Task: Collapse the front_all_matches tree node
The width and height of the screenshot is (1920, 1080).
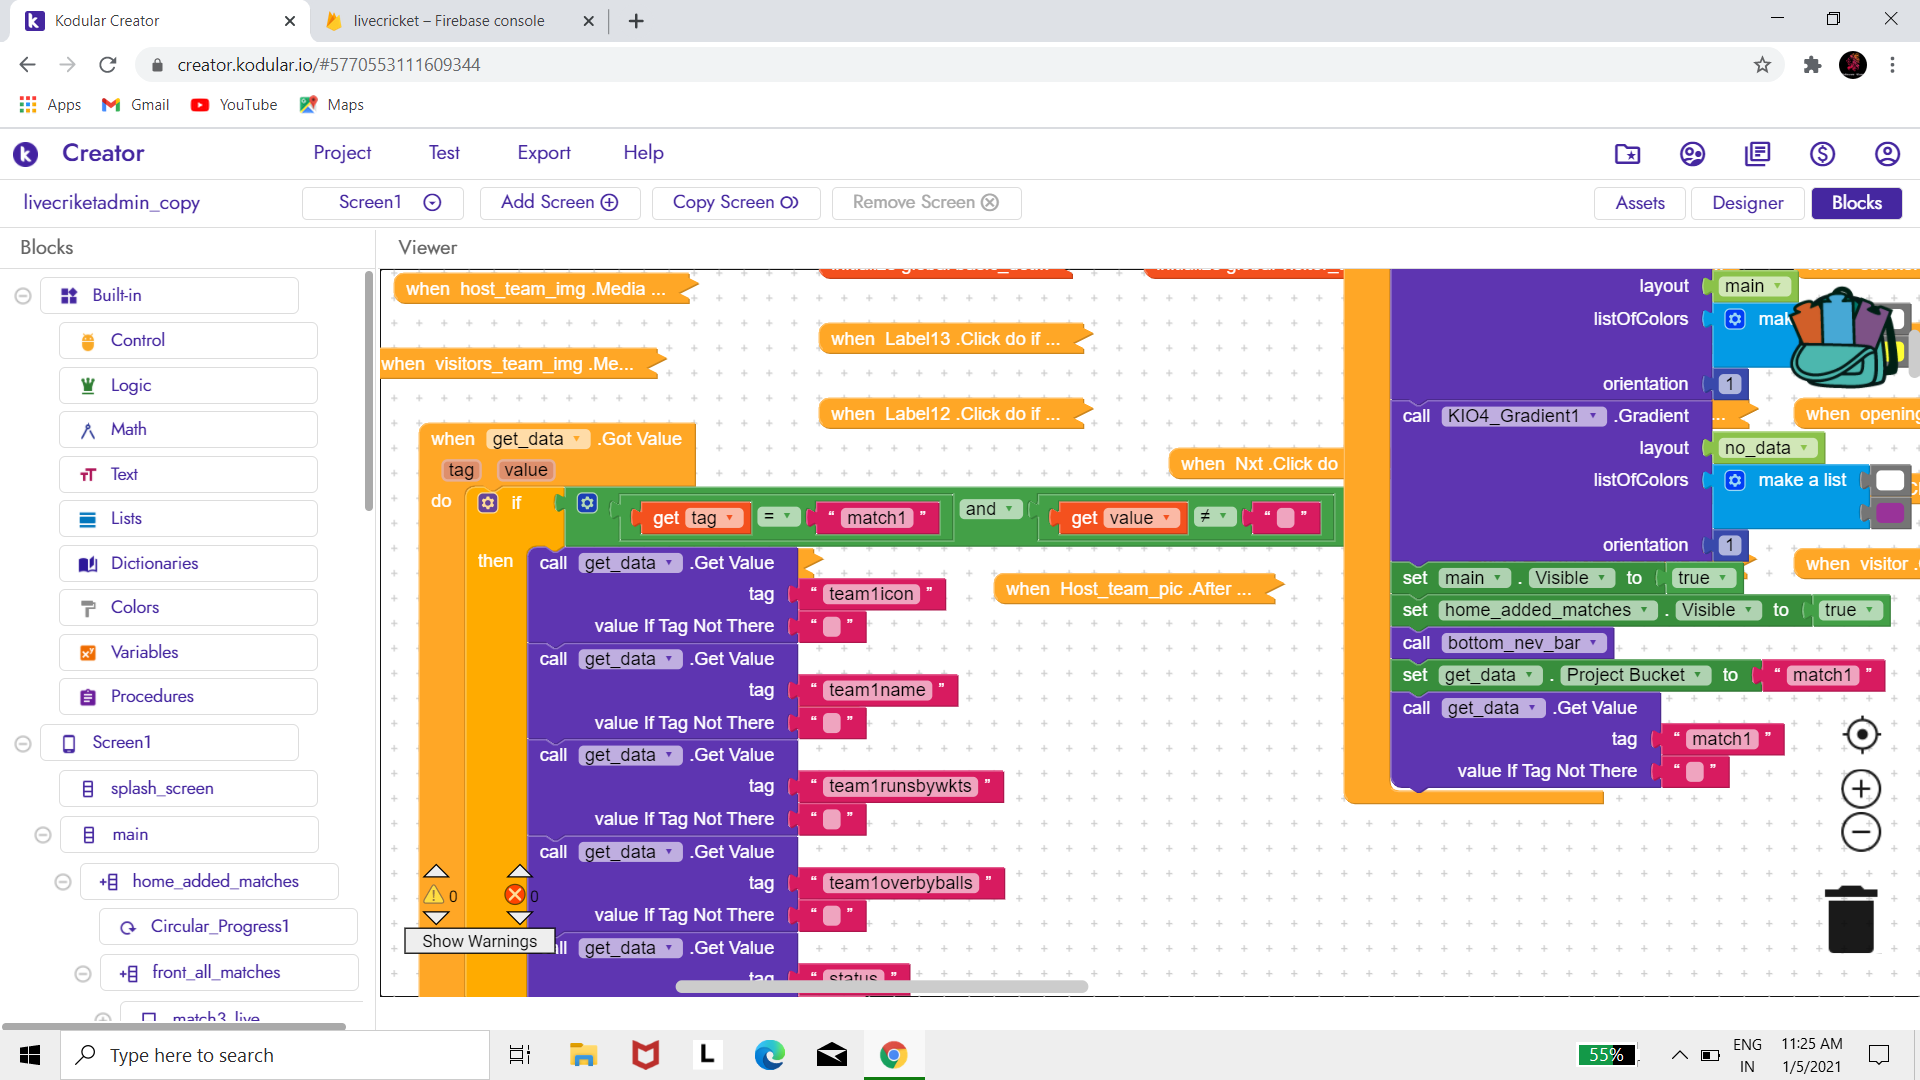Action: tap(83, 973)
